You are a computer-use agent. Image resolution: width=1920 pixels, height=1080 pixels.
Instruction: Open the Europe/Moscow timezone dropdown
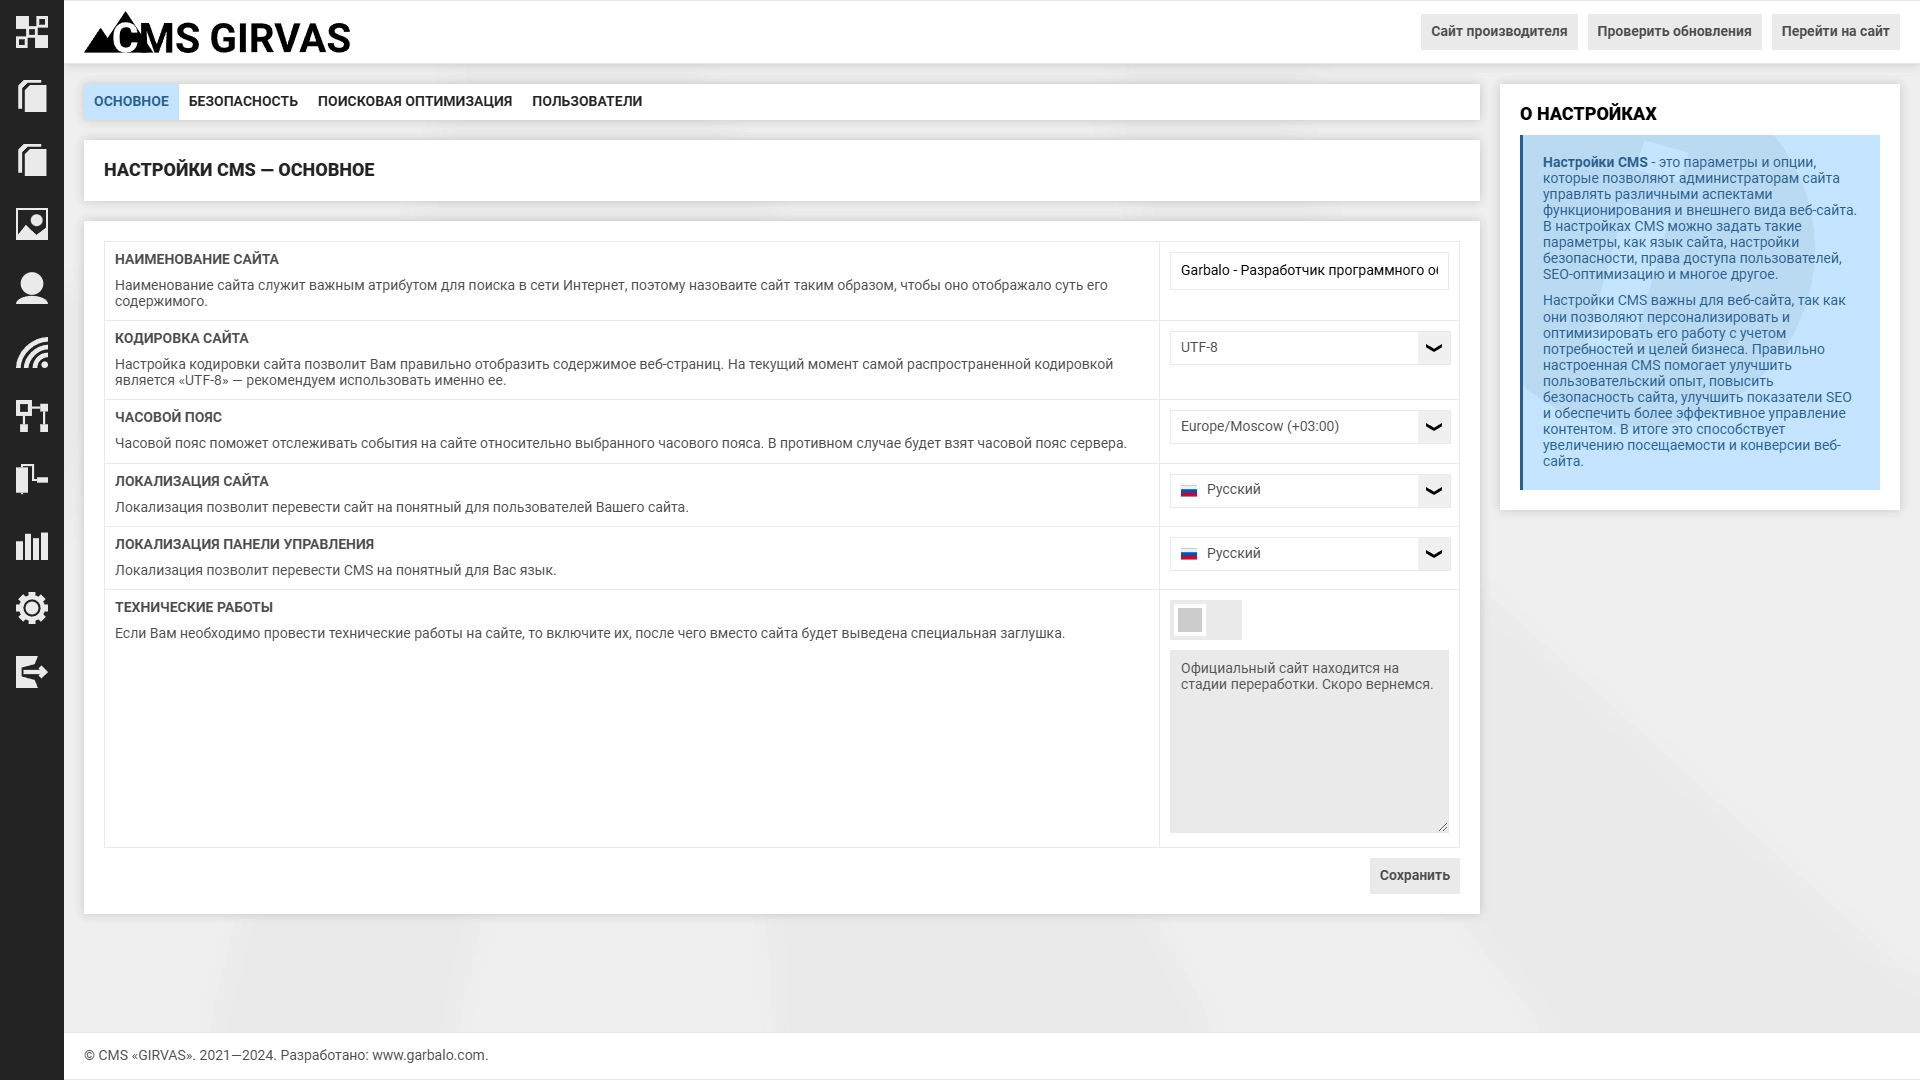[1309, 427]
